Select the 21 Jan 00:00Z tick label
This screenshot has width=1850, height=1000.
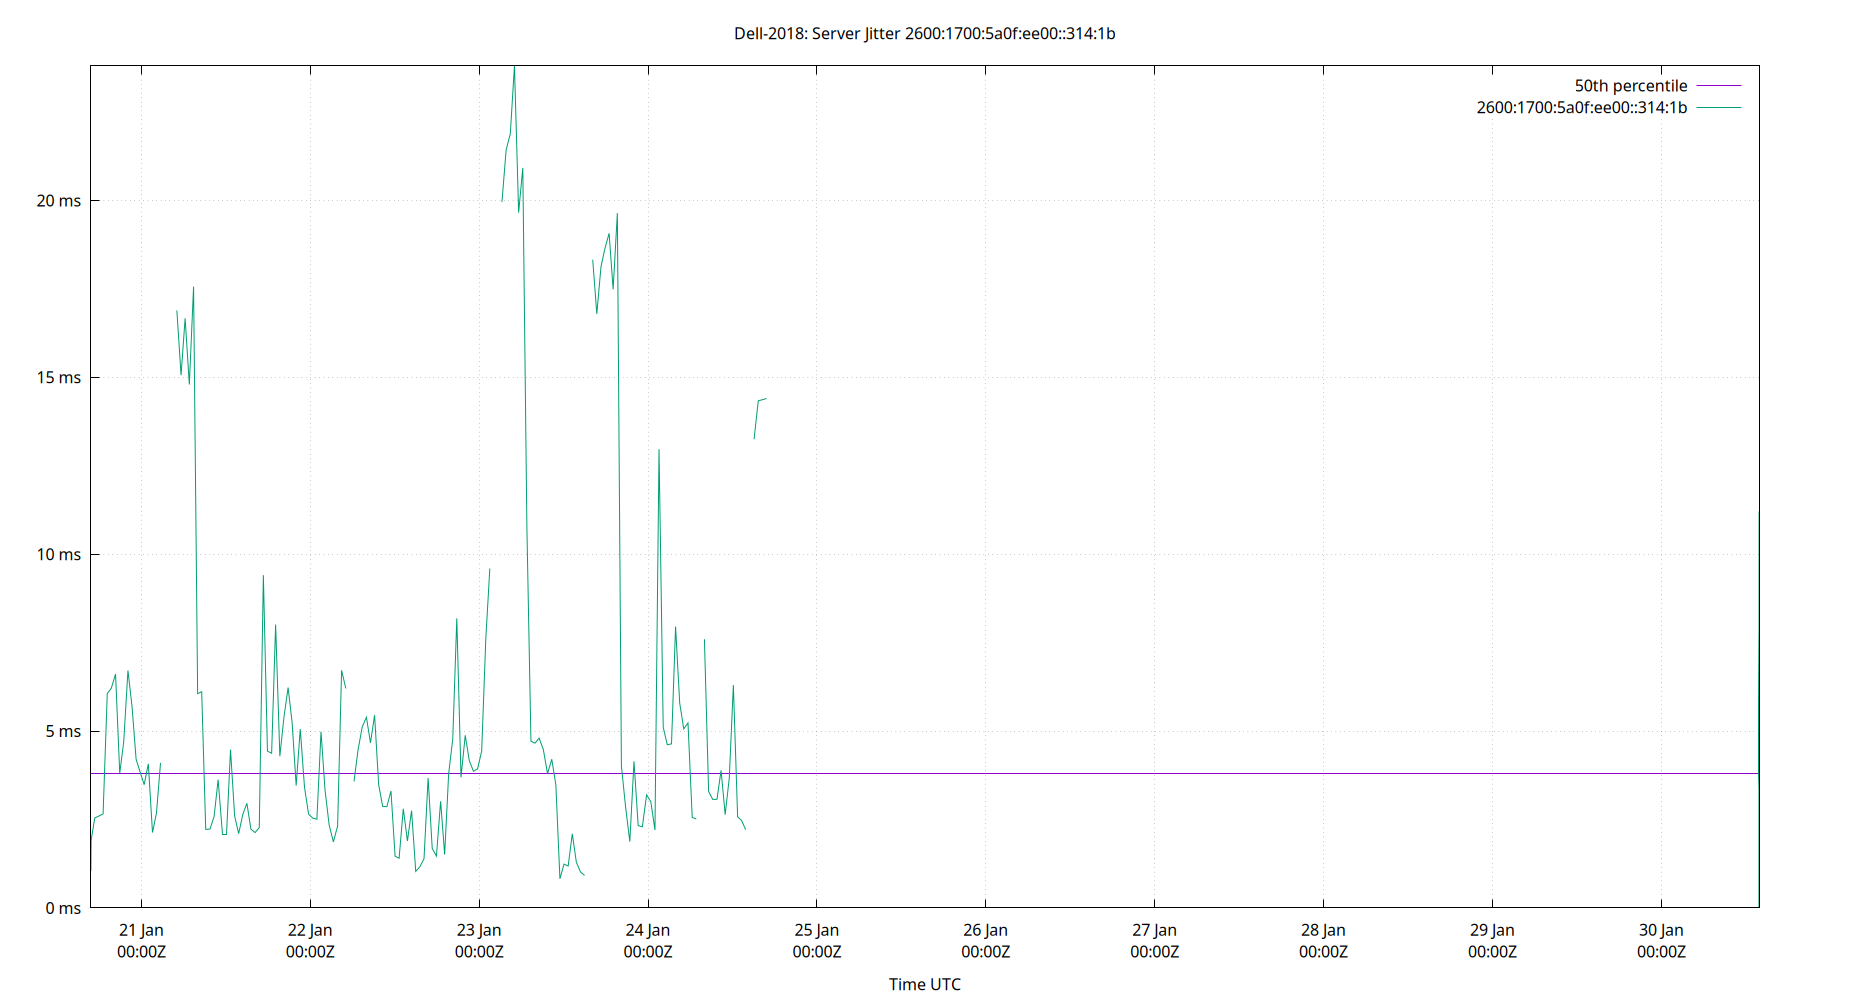pos(140,940)
